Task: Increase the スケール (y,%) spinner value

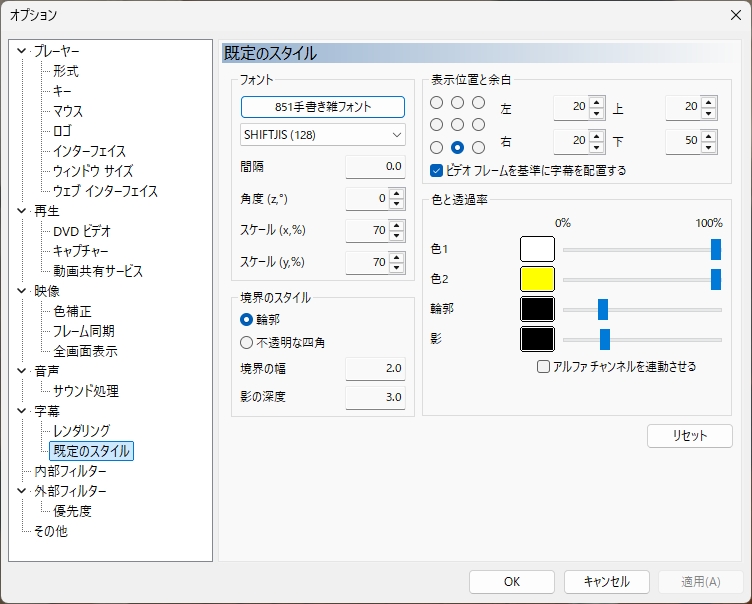Action: pyautogui.click(x=397, y=257)
